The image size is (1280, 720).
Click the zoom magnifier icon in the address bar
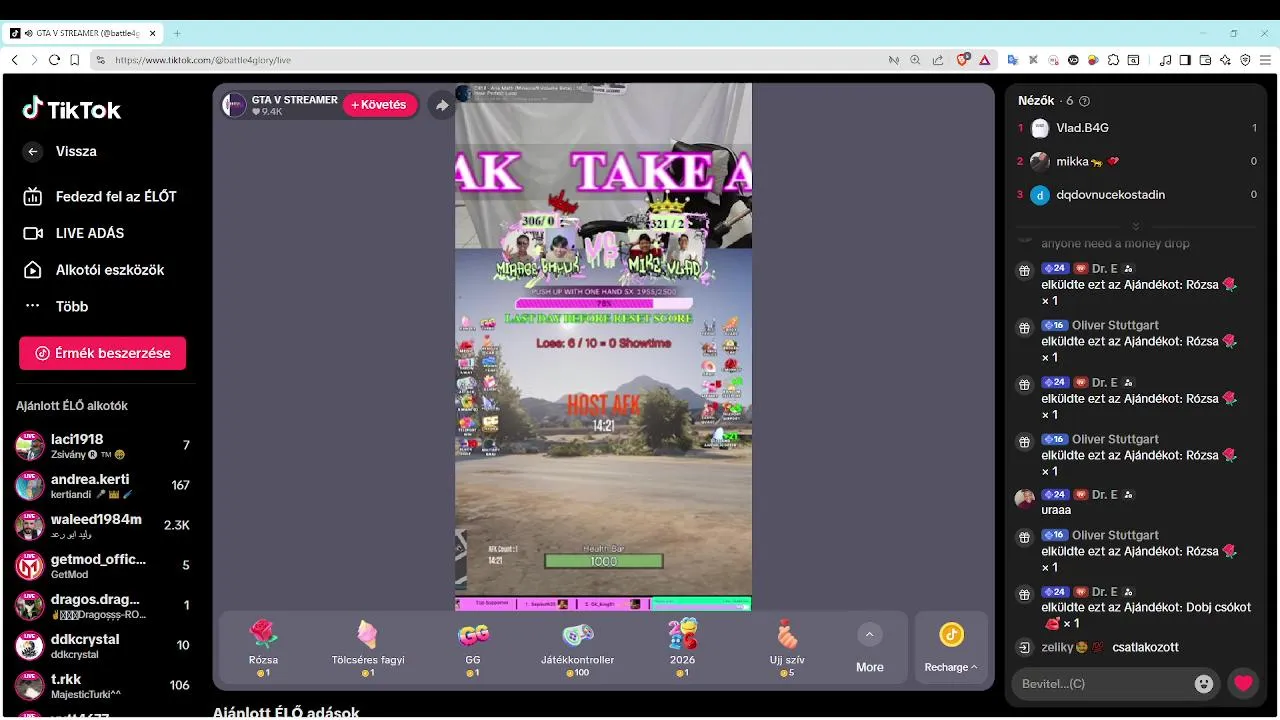[915, 60]
